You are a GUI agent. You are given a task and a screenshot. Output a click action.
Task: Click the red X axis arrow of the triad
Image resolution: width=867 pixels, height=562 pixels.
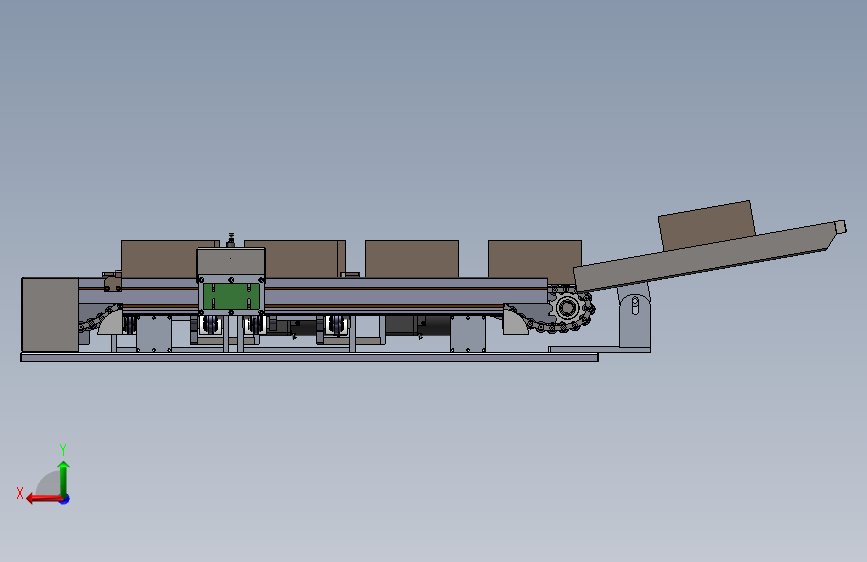tap(43, 499)
